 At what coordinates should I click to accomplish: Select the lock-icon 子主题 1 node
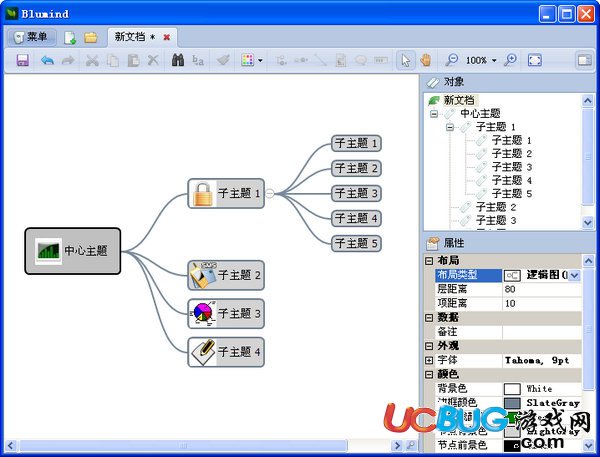coord(226,194)
